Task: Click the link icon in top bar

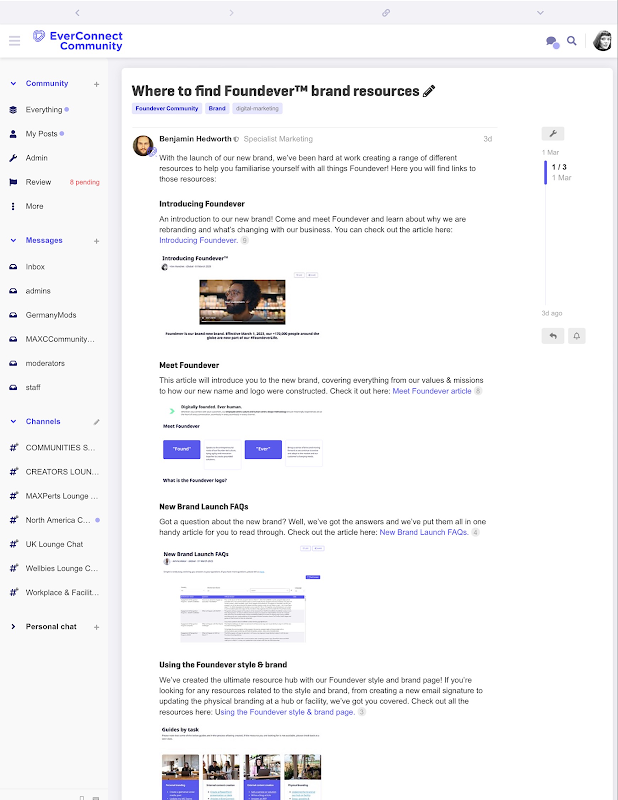Action: (386, 12)
